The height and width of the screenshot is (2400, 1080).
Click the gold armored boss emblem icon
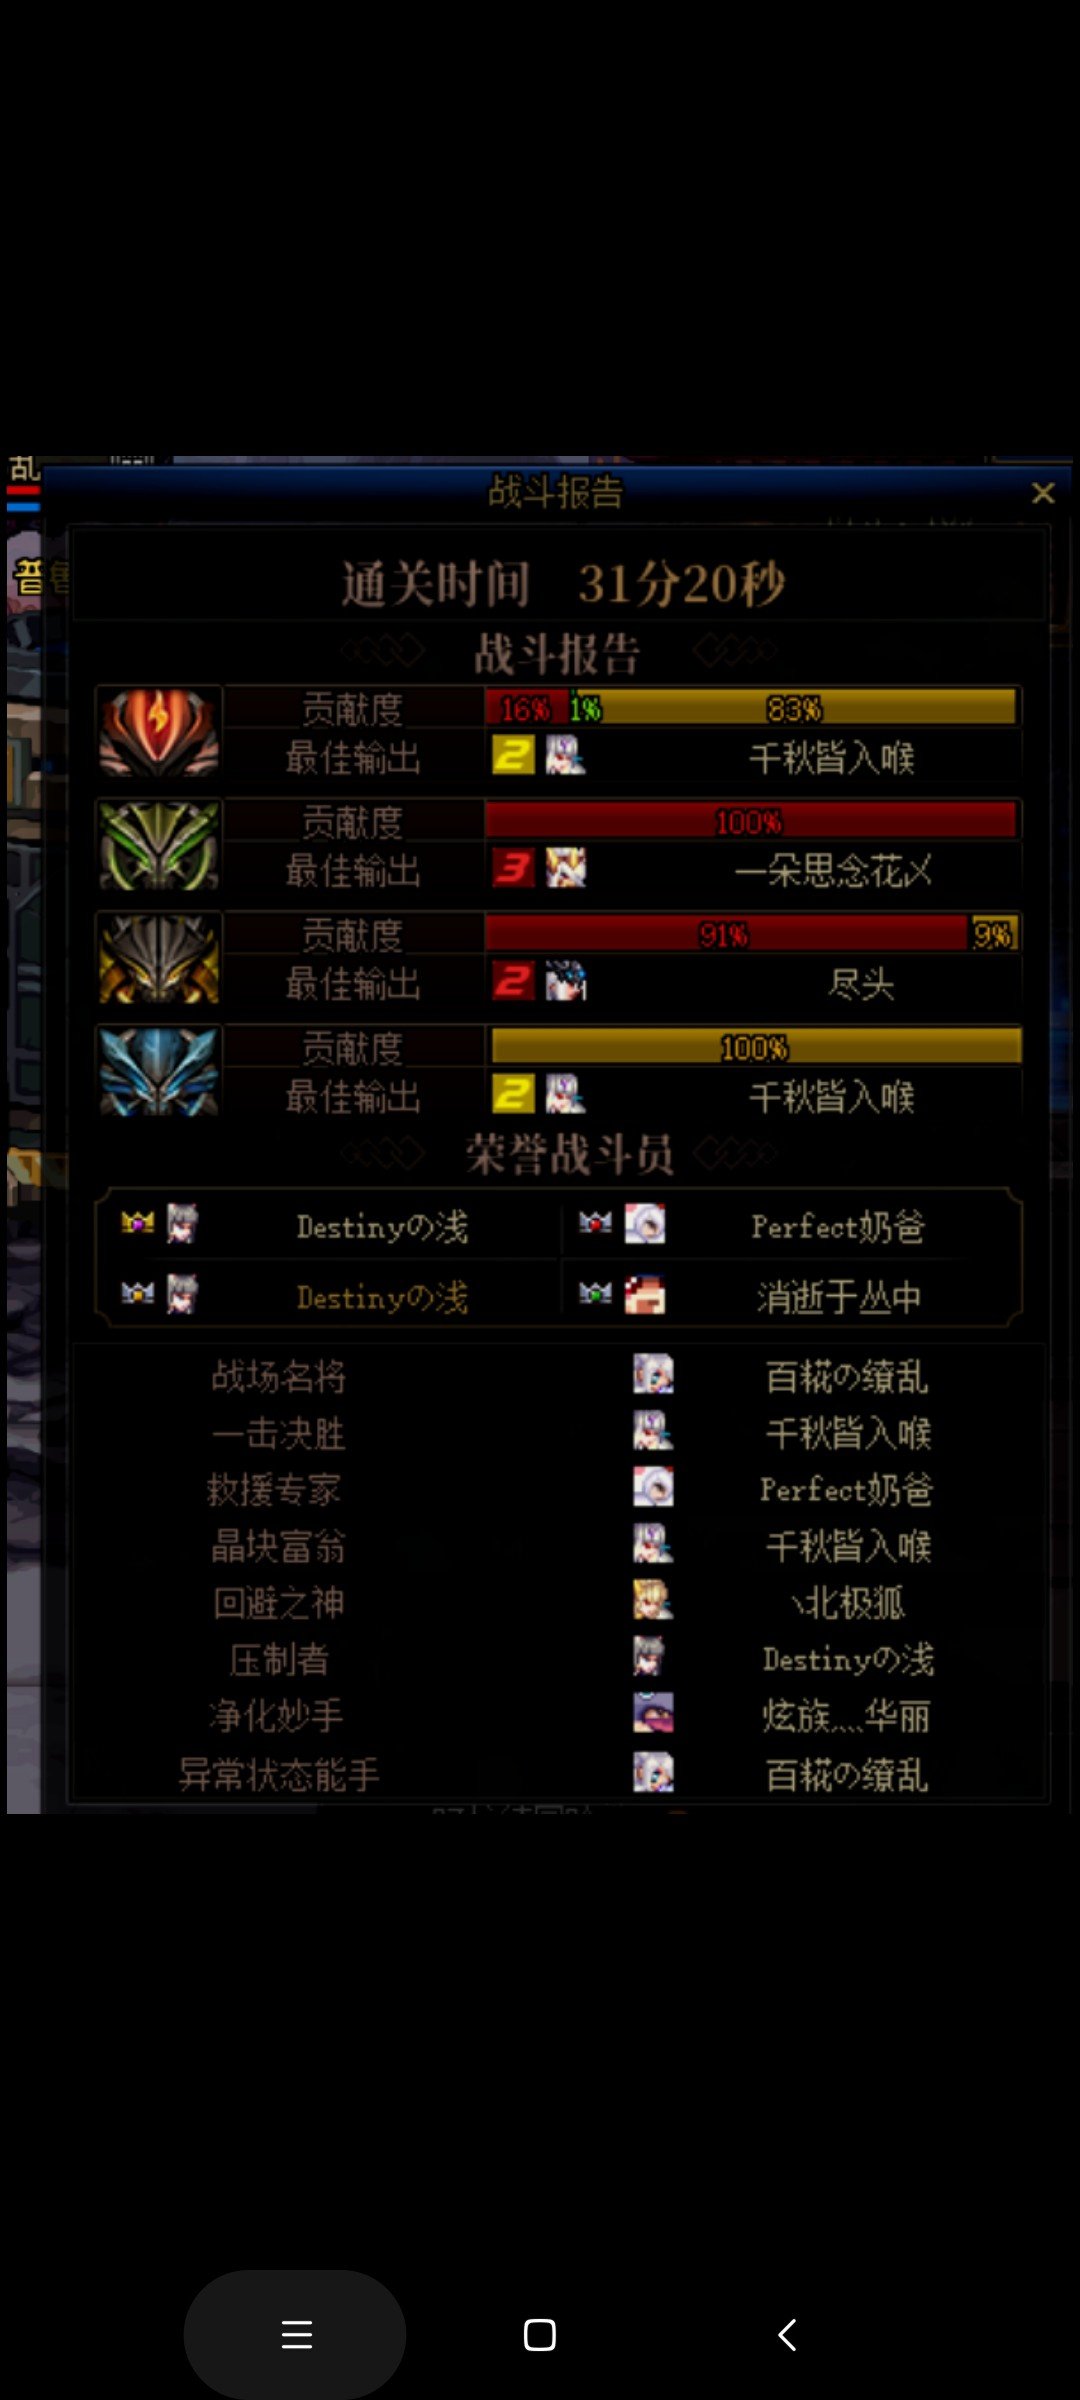coord(159,958)
